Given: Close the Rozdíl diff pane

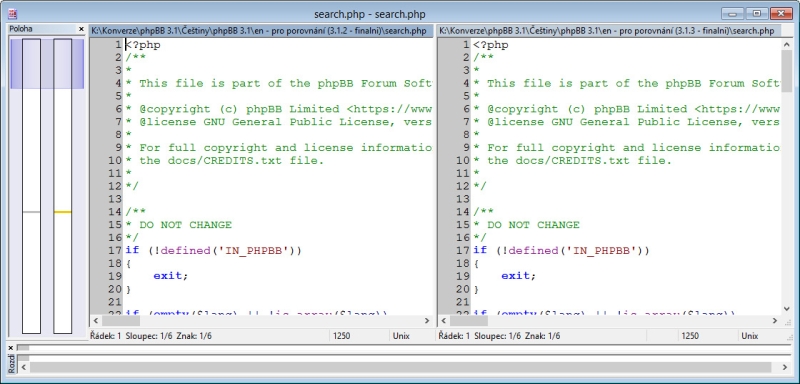Looking at the screenshot, I should click(11, 348).
